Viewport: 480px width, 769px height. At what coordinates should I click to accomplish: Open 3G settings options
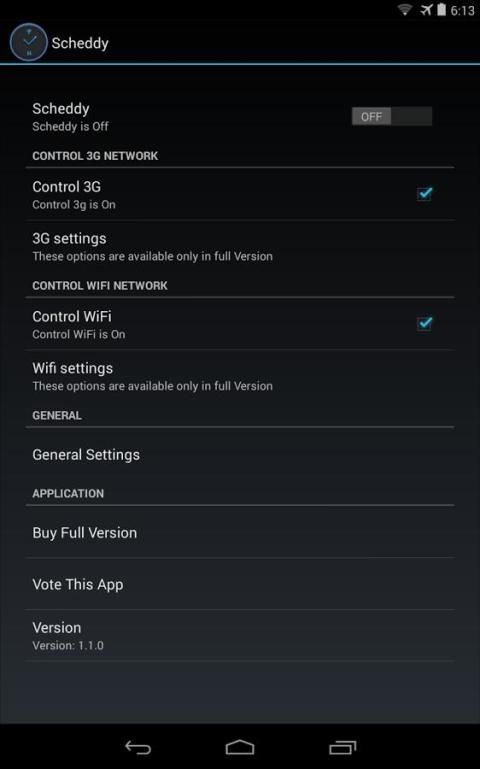click(240, 246)
